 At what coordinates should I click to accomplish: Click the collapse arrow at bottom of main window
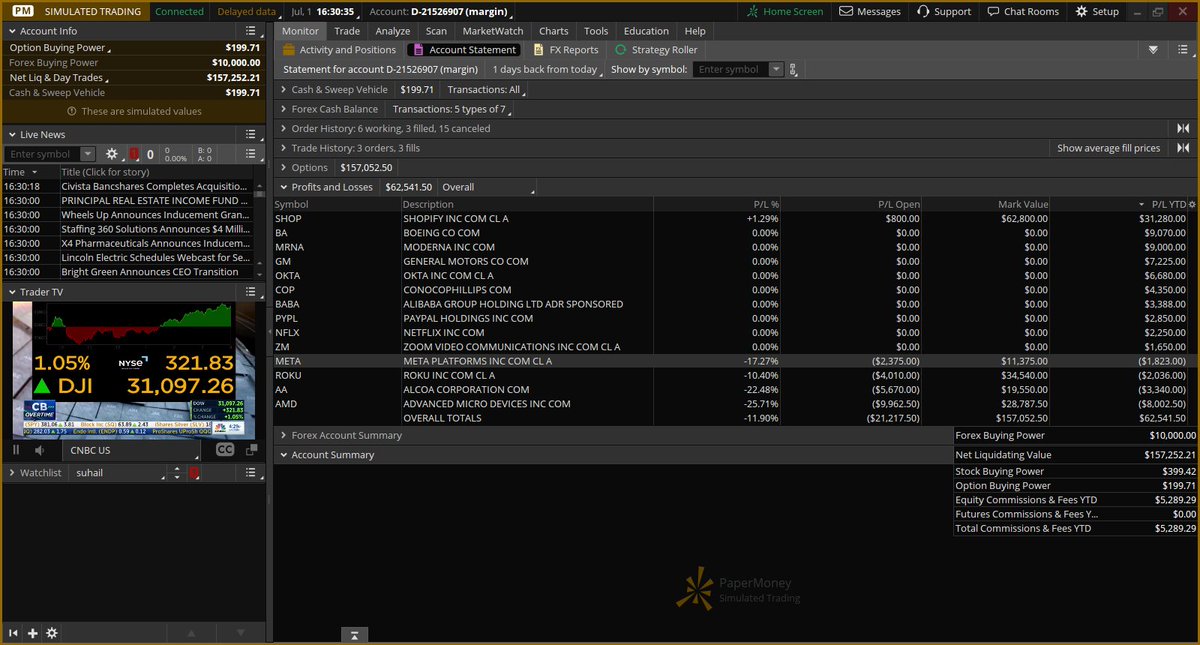click(354, 635)
